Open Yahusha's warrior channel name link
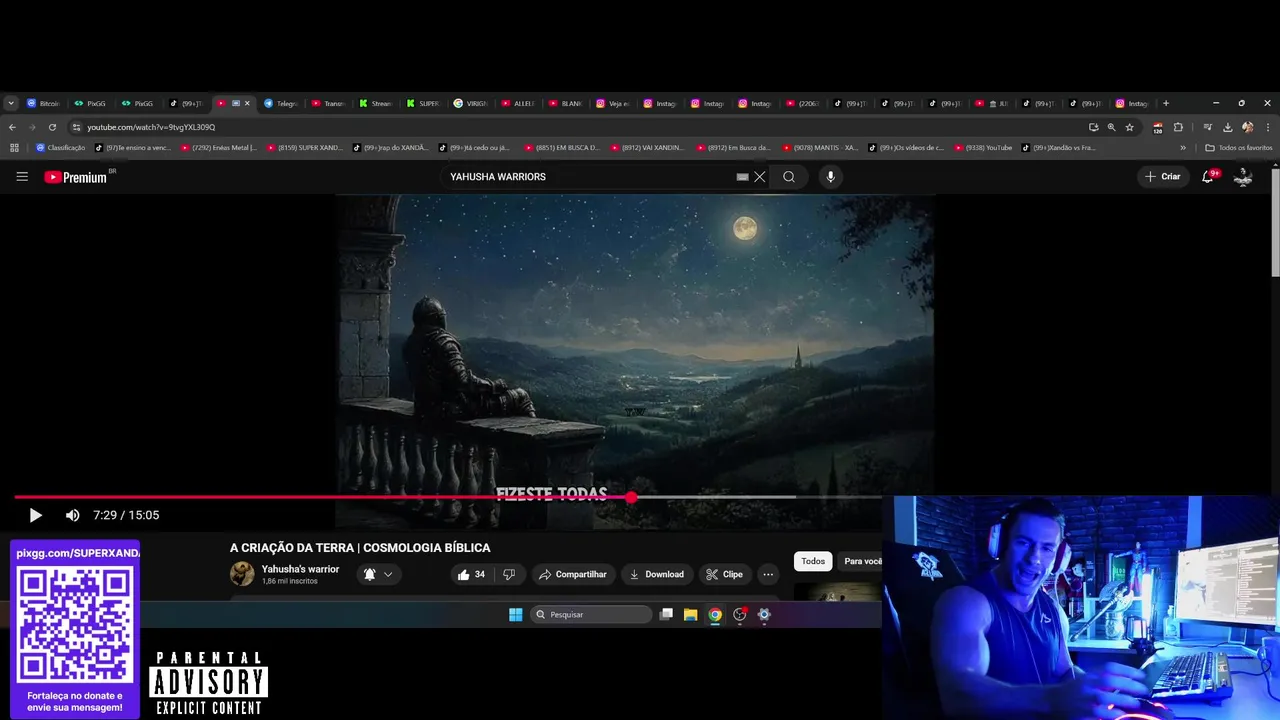The image size is (1280, 720). click(x=300, y=569)
